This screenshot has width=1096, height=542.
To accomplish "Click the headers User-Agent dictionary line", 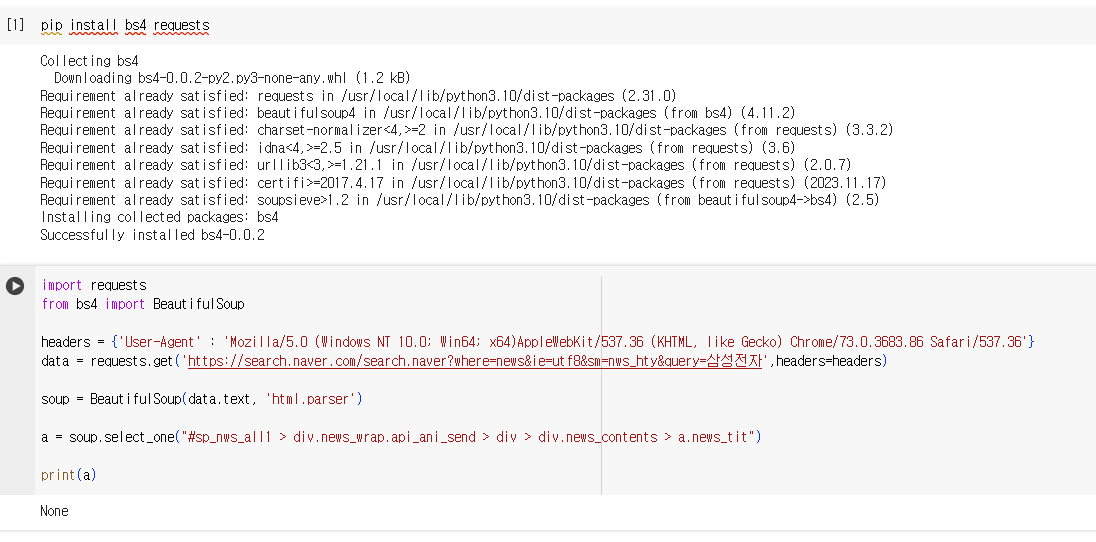I will tap(538, 342).
